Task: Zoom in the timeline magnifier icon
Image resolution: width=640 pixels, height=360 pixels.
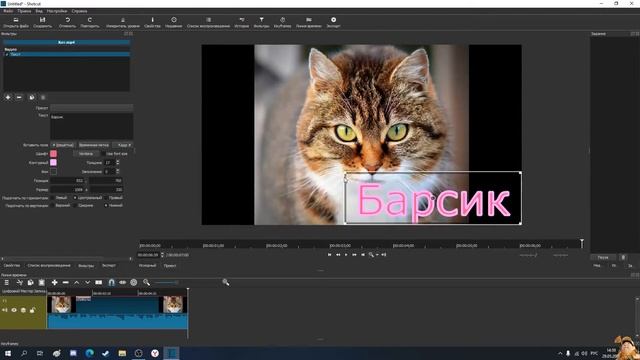Action: [226, 282]
